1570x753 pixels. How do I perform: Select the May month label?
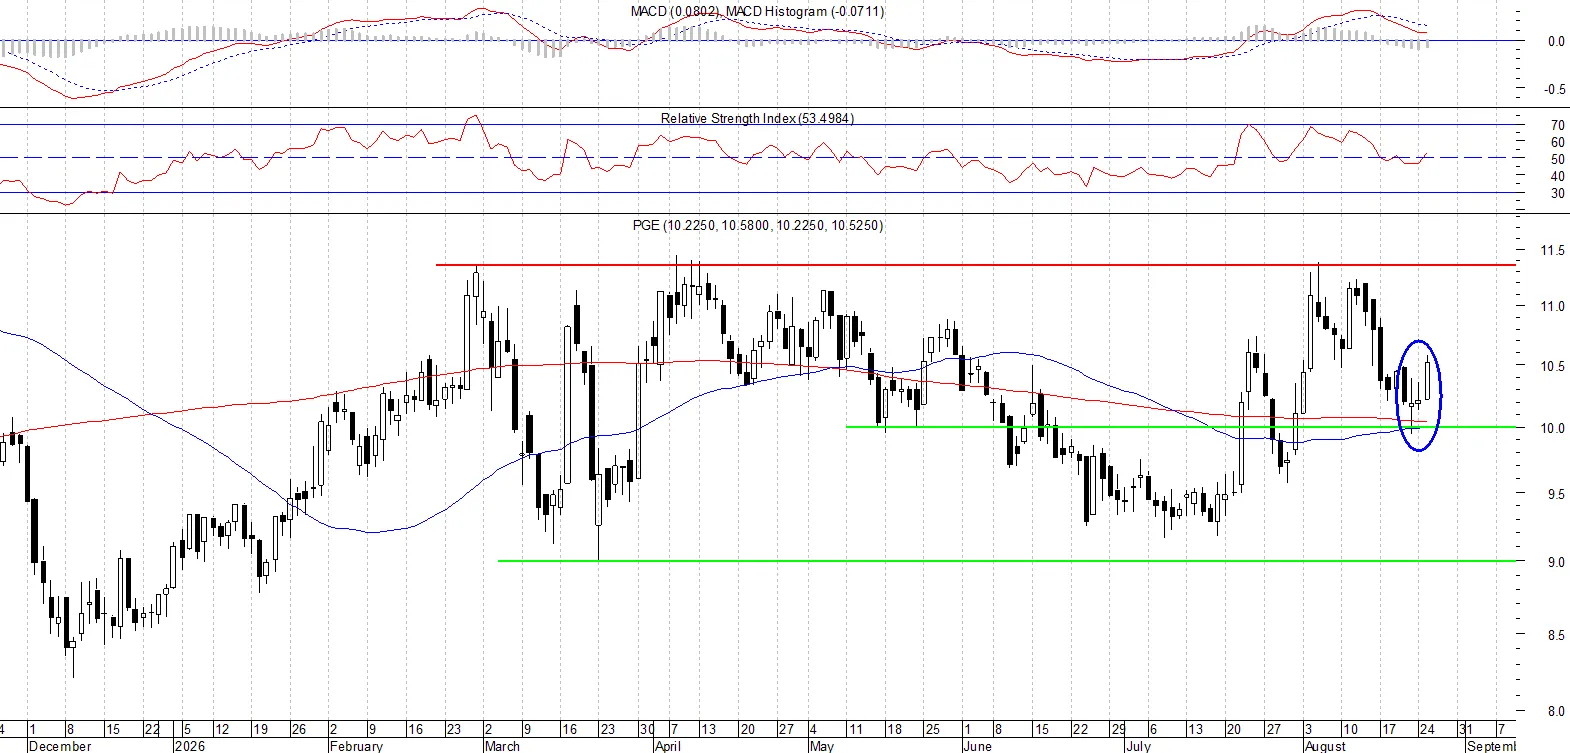[x=821, y=746]
